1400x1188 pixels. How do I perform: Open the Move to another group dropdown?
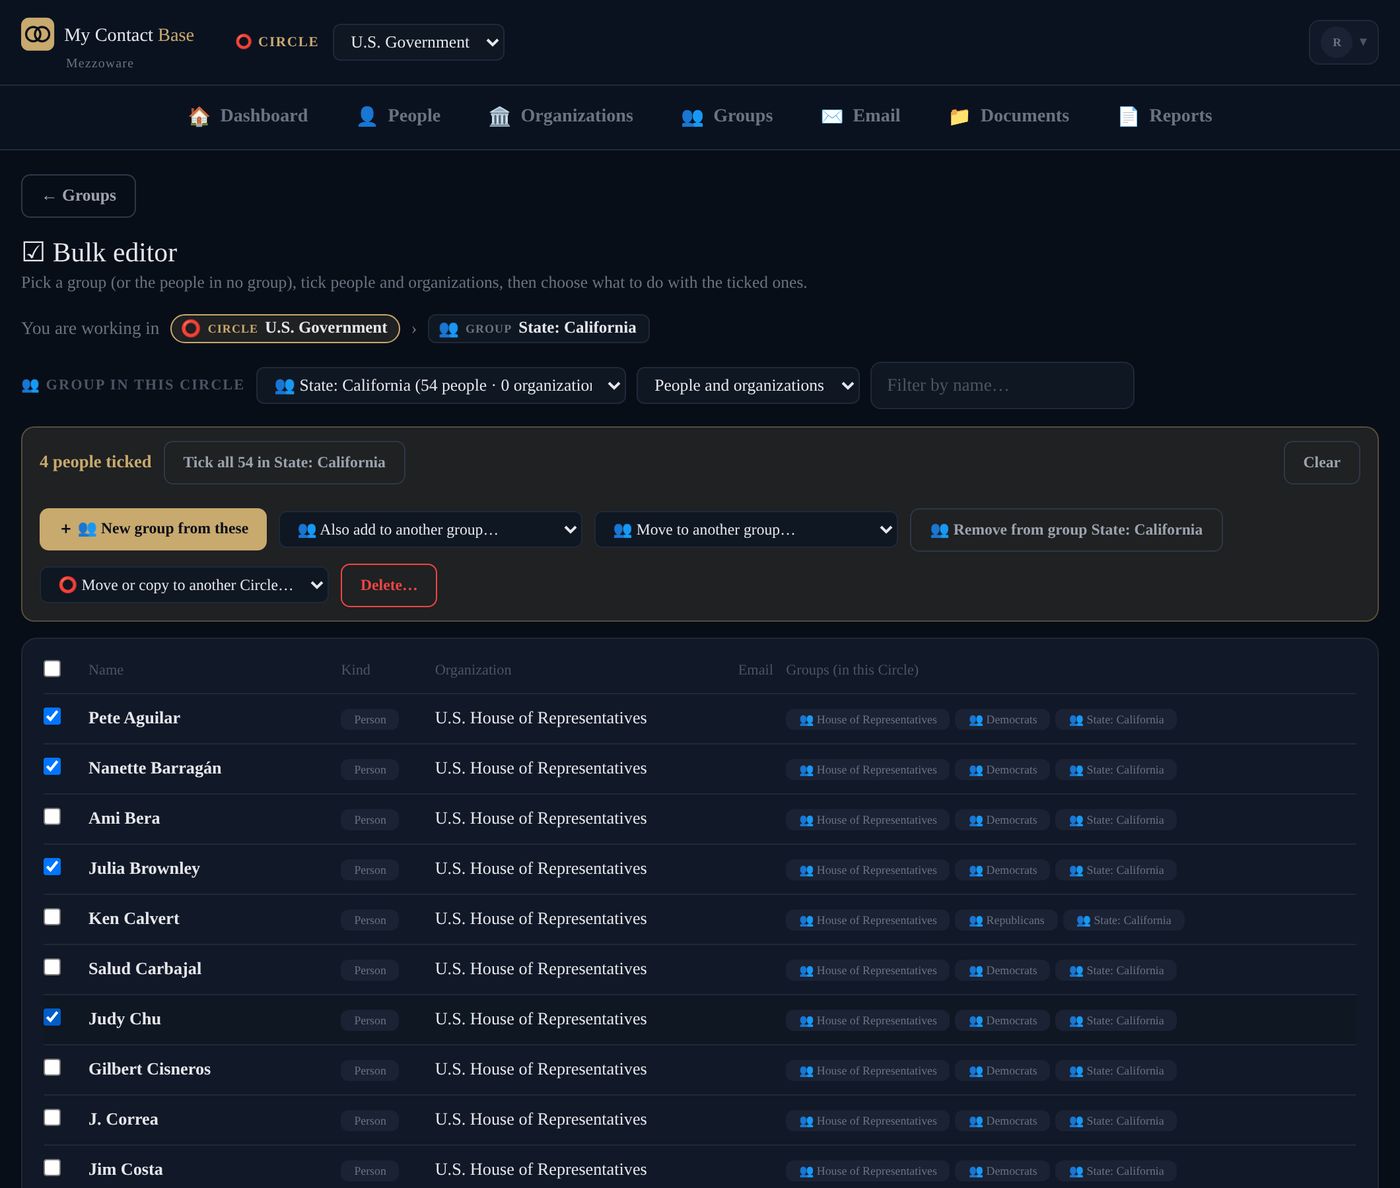click(746, 530)
